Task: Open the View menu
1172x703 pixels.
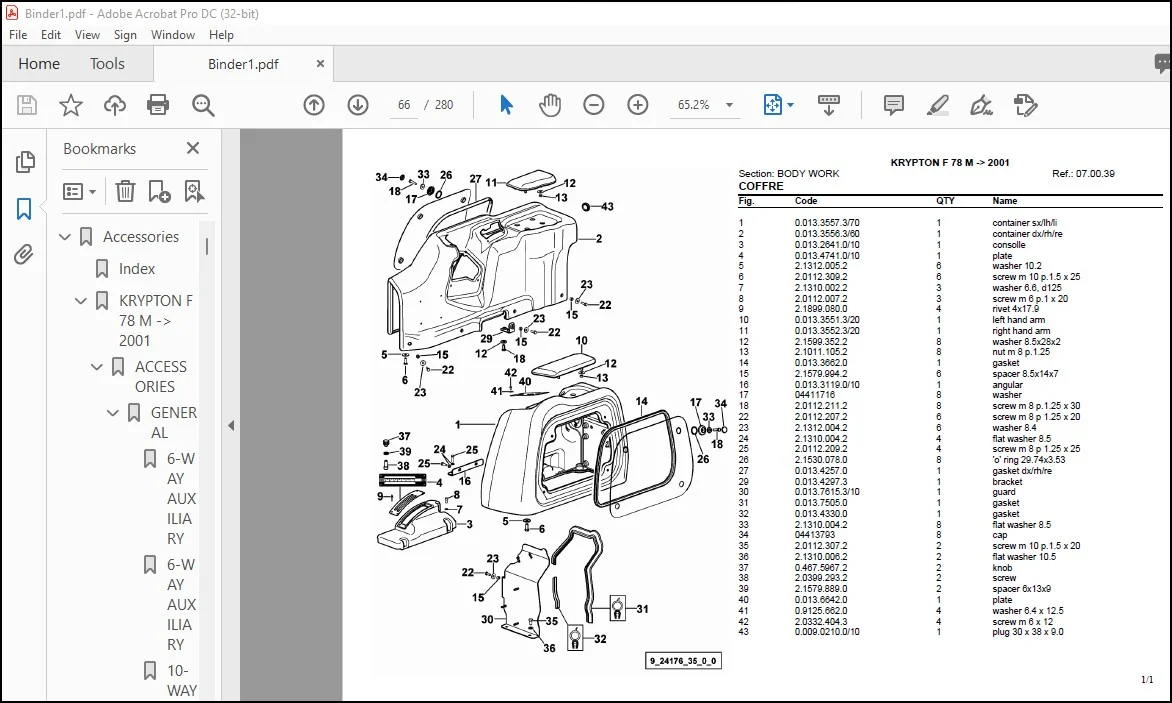Action: (87, 34)
